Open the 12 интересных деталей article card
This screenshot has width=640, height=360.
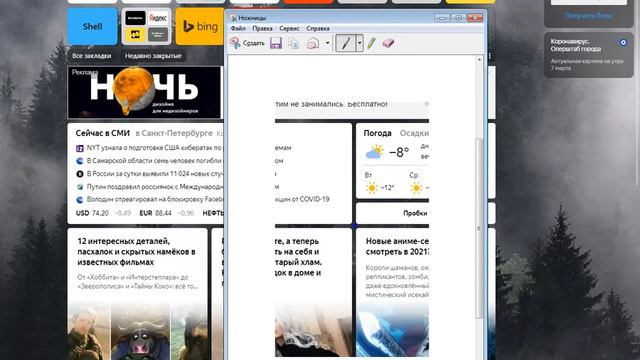tap(138, 294)
